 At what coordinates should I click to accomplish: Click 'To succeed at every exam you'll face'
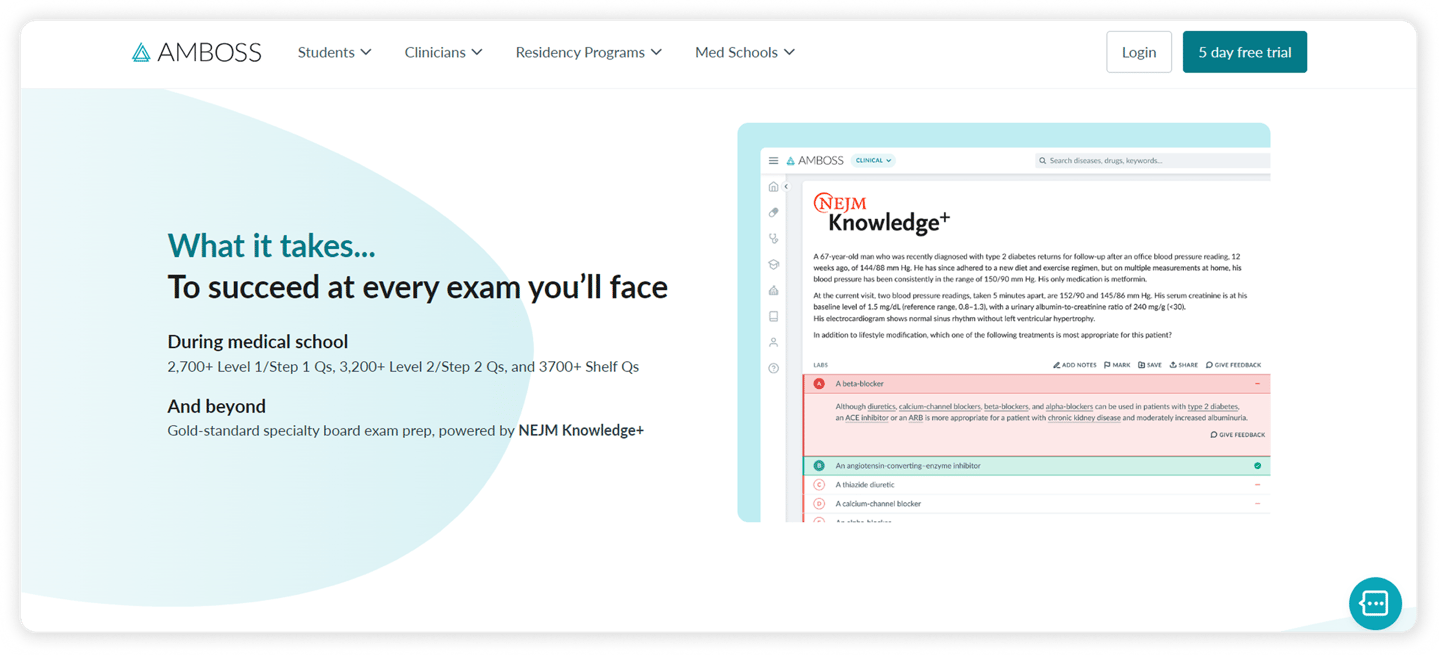pos(418,287)
